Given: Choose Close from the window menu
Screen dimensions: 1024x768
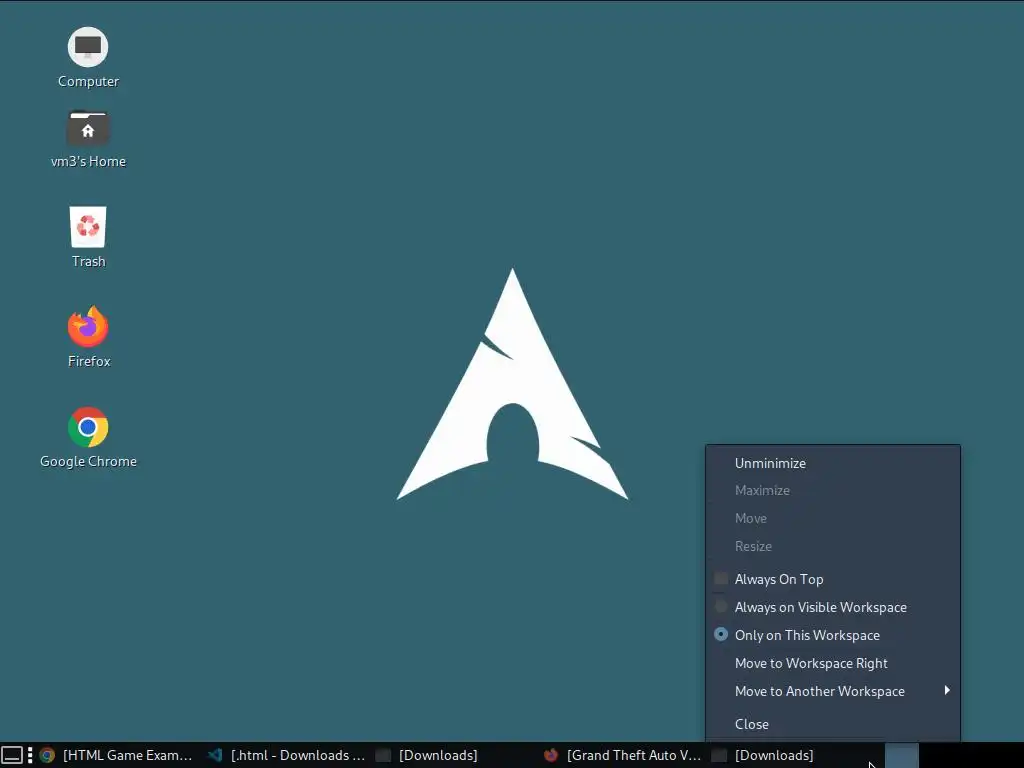Looking at the screenshot, I should pos(833,724).
